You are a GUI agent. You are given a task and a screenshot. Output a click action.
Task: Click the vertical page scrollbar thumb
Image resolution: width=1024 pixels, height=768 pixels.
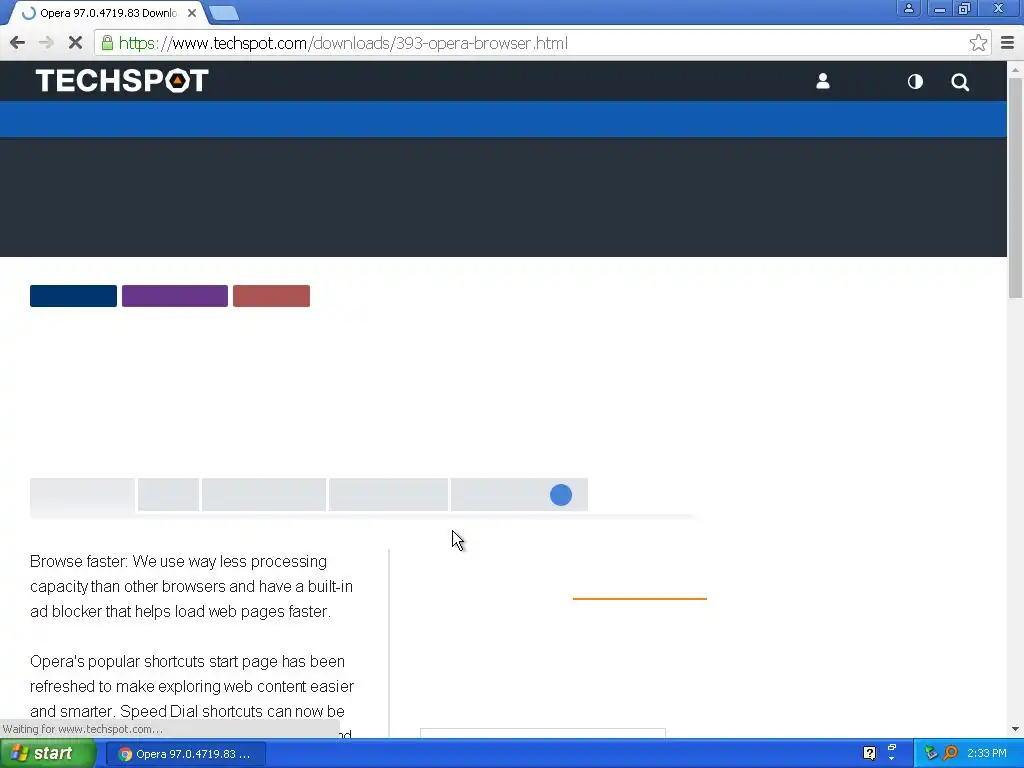pos(1015,187)
